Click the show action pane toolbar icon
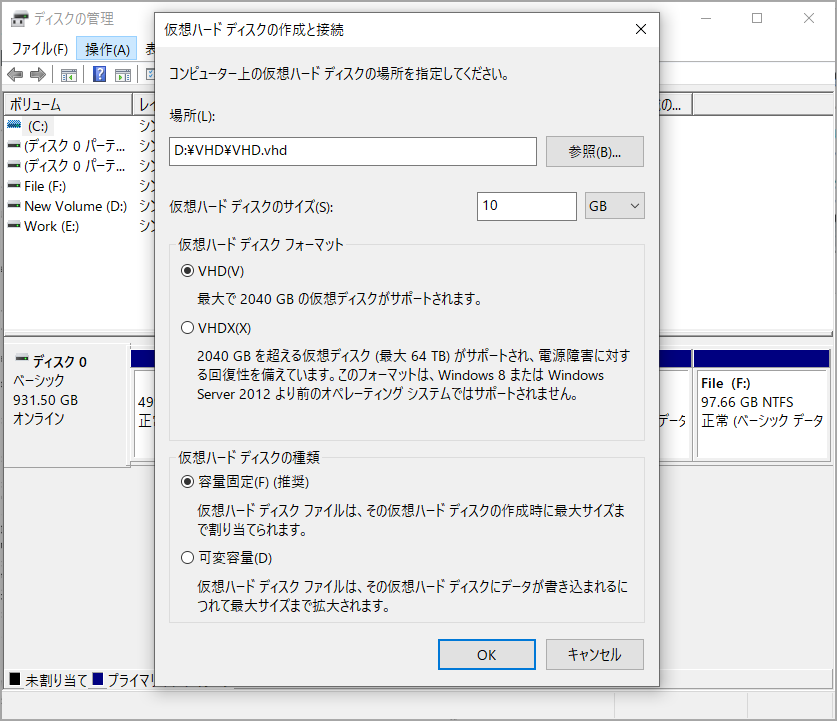 click(x=123, y=73)
